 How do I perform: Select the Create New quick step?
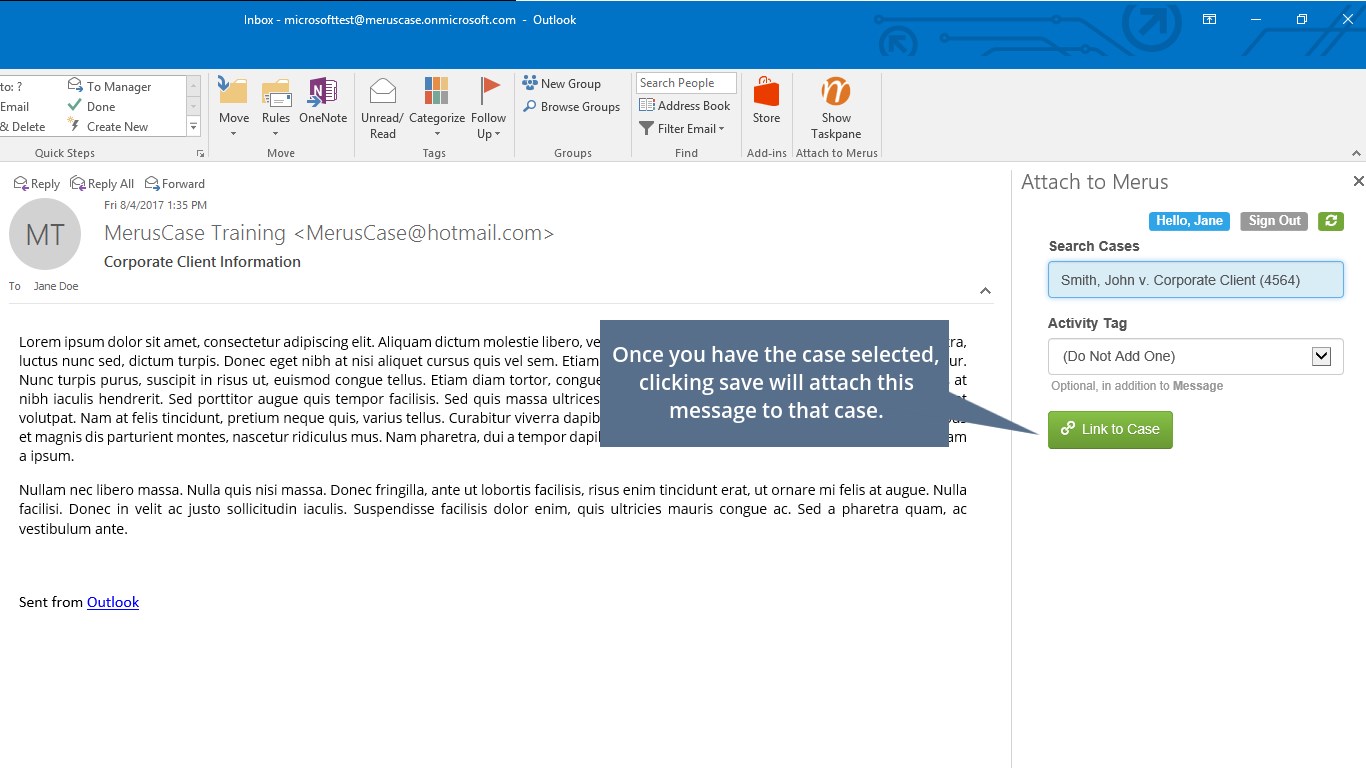tap(108, 127)
